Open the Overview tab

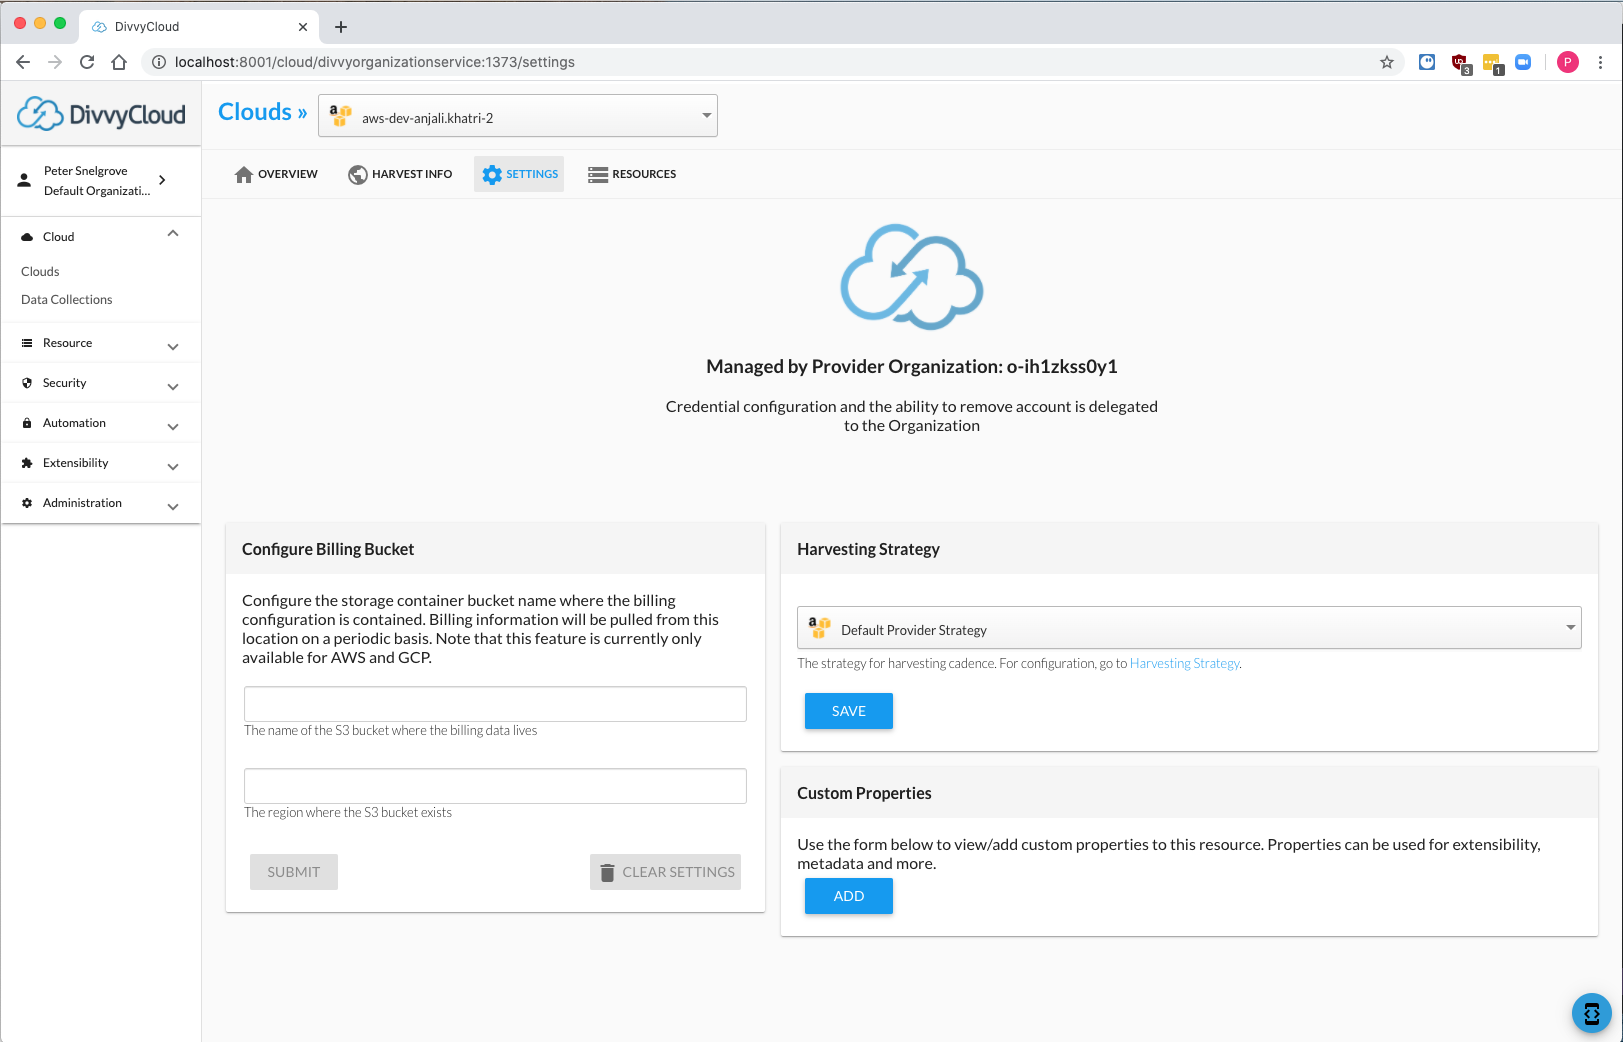(276, 174)
